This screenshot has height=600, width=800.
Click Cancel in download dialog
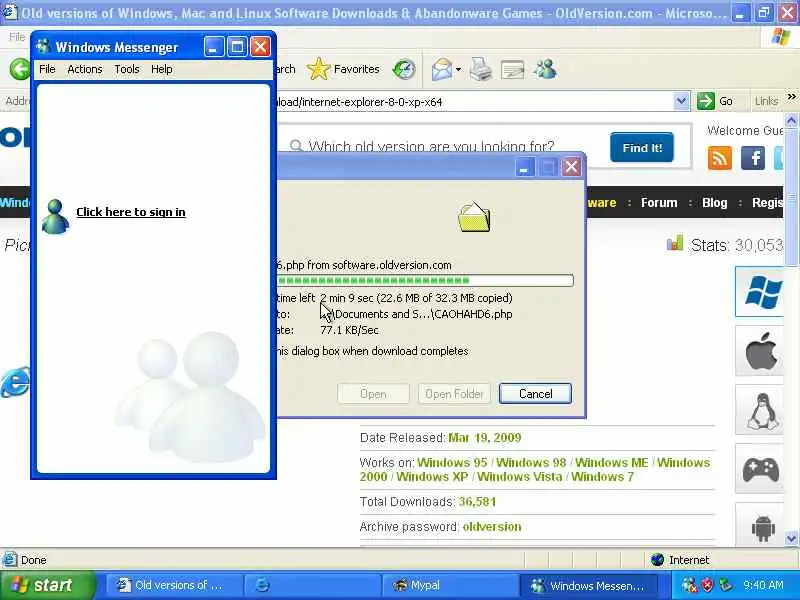pyautogui.click(x=535, y=393)
